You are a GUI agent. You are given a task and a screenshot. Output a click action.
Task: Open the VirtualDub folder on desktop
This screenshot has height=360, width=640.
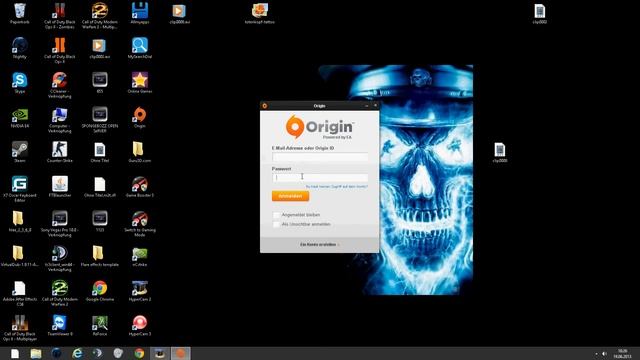[x=20, y=256]
